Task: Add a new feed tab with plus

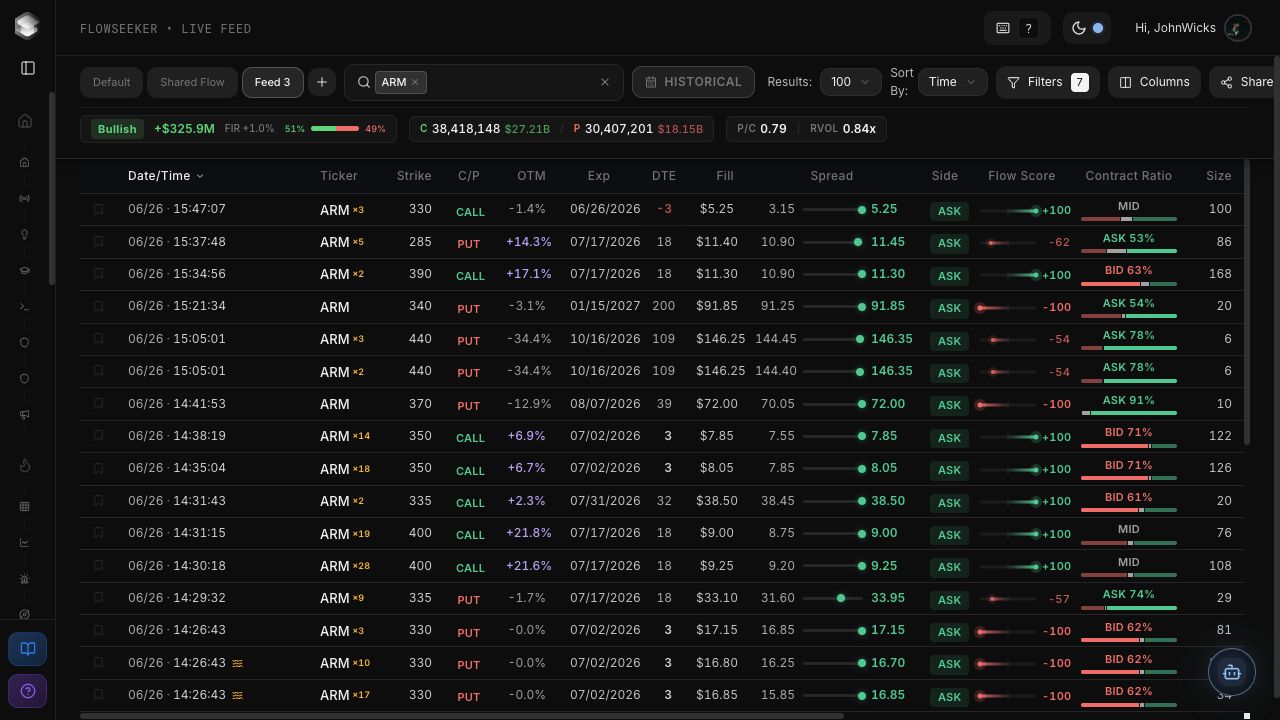Action: click(322, 82)
